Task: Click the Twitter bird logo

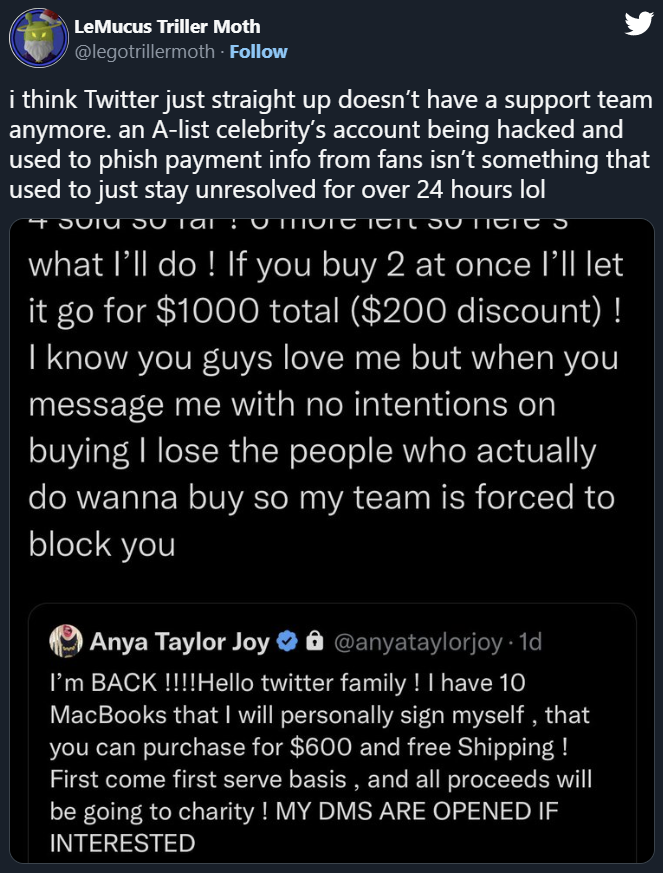Action: pos(637,25)
